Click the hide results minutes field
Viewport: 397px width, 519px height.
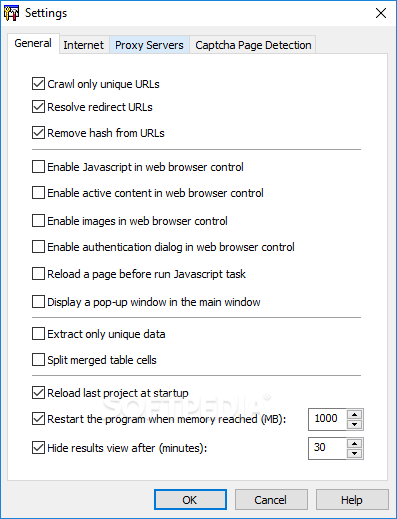click(x=328, y=448)
